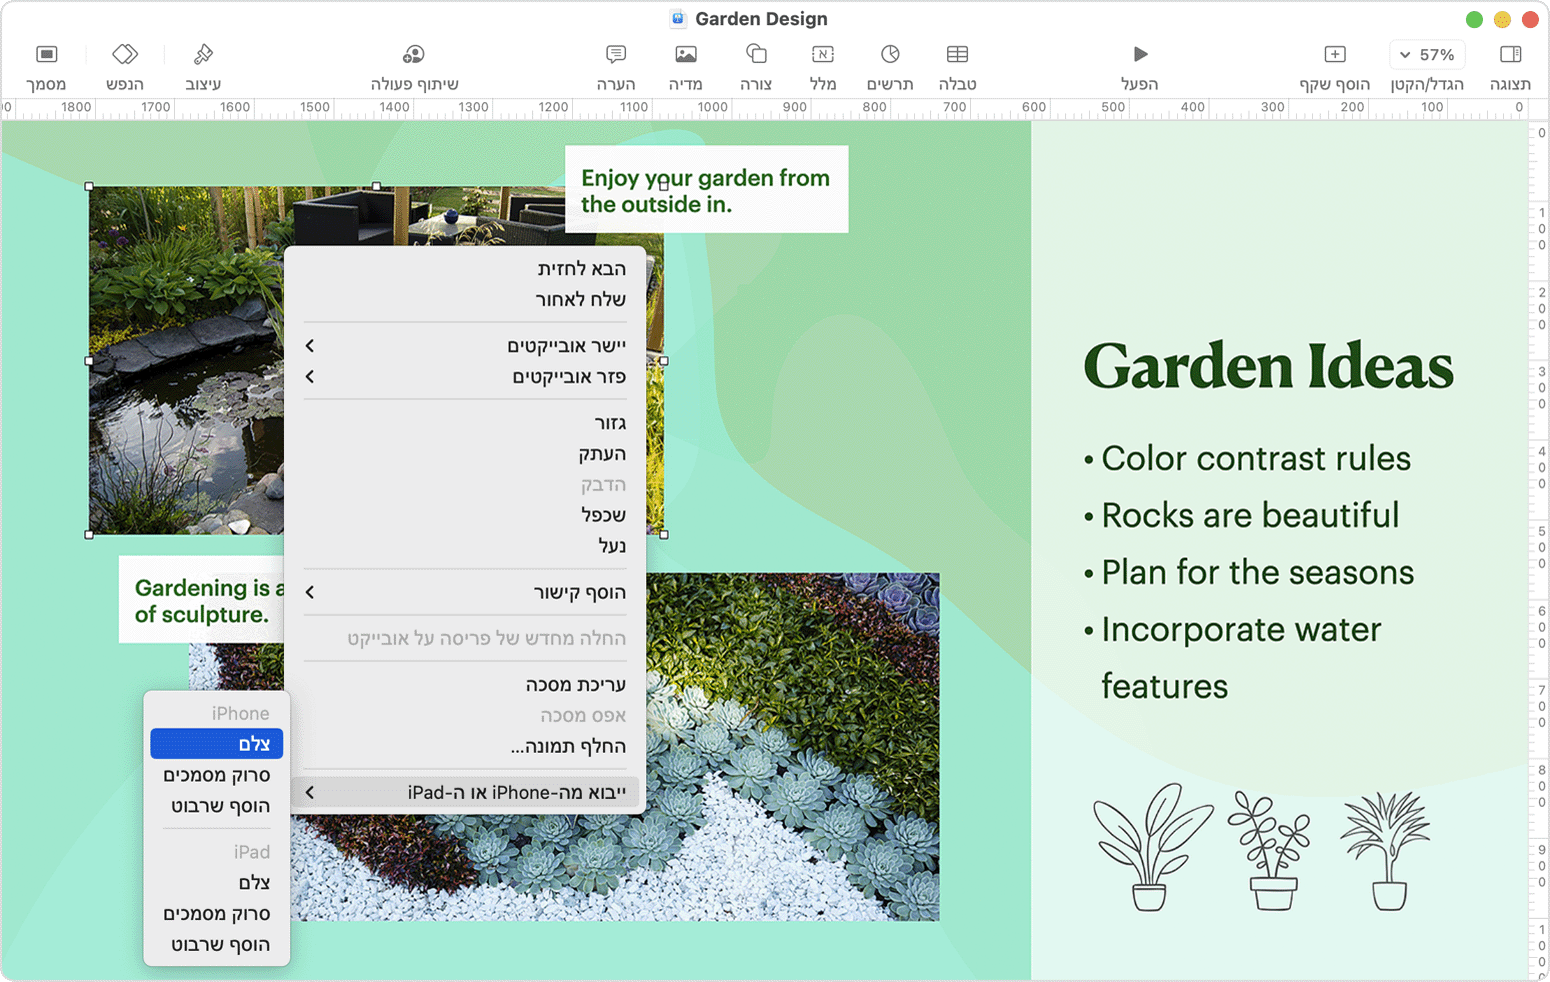Open the media (מדיה) icon
Screen dimensions: 1550x982
pos(686,54)
